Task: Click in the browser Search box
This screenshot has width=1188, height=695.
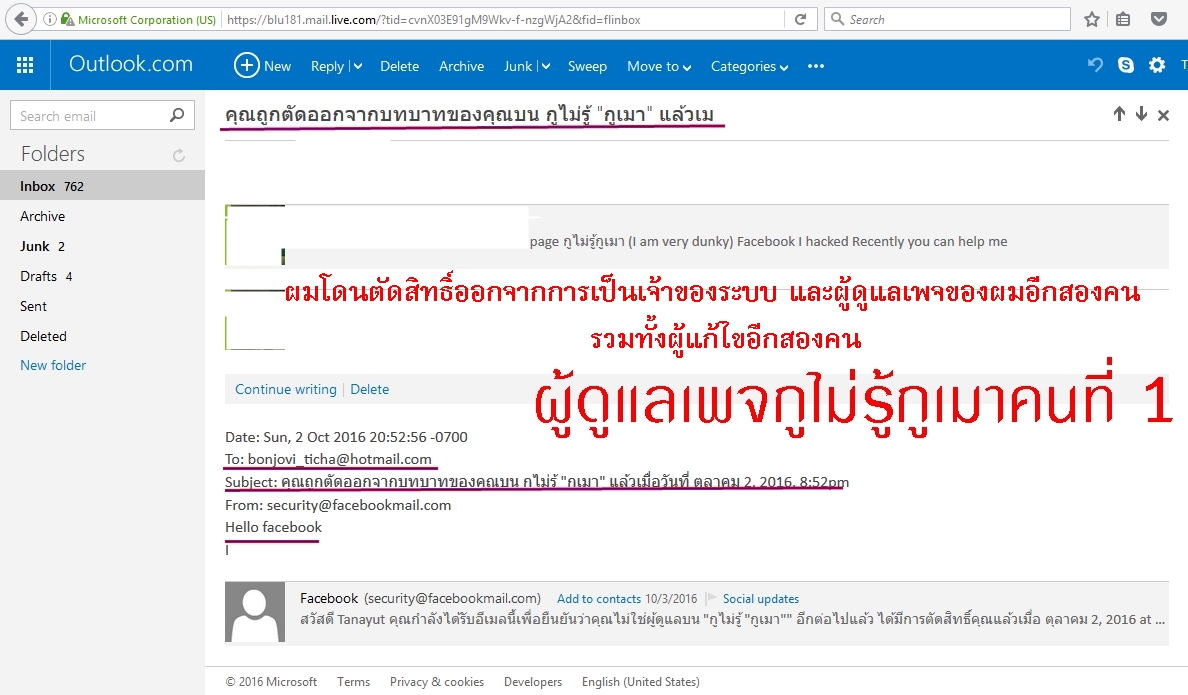Action: [947, 20]
